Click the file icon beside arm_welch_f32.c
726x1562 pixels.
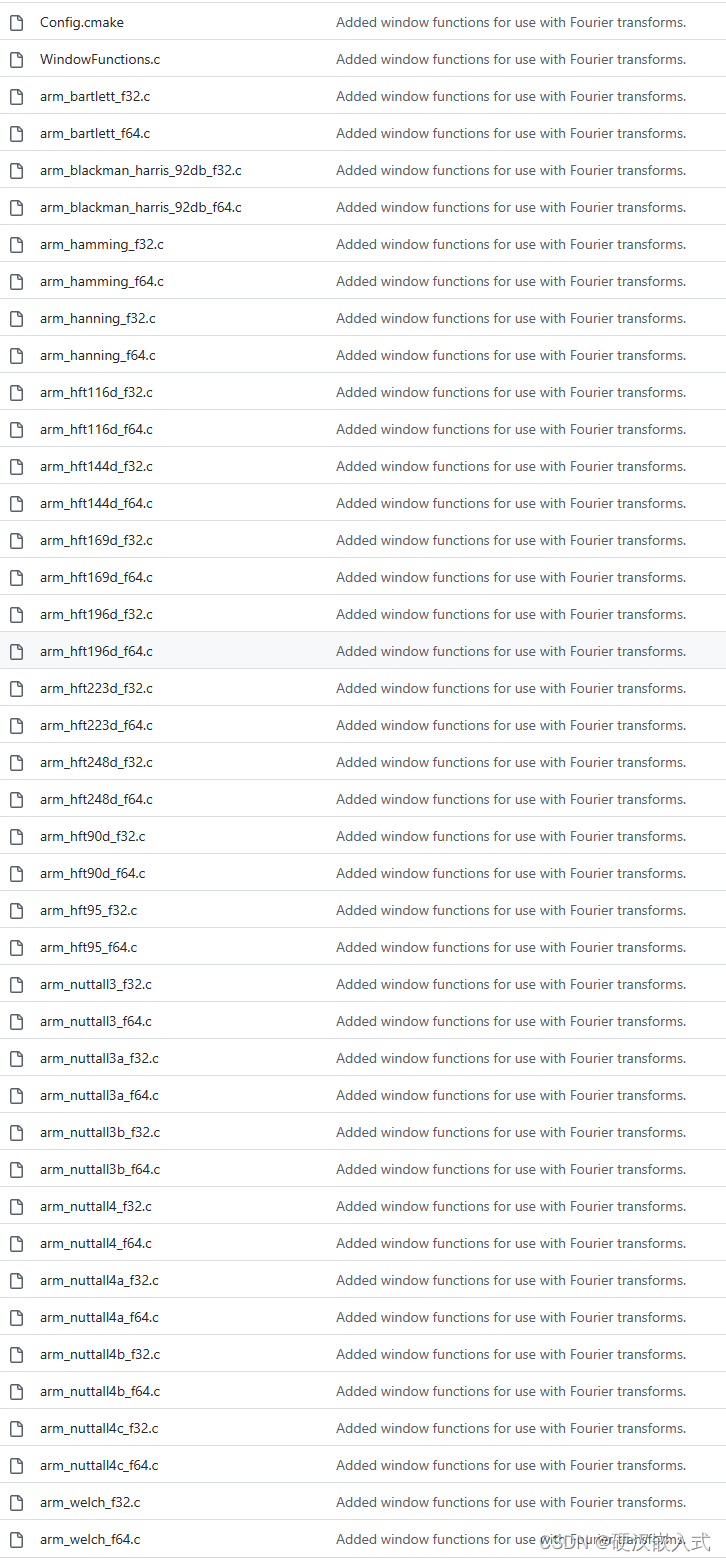[16, 1502]
